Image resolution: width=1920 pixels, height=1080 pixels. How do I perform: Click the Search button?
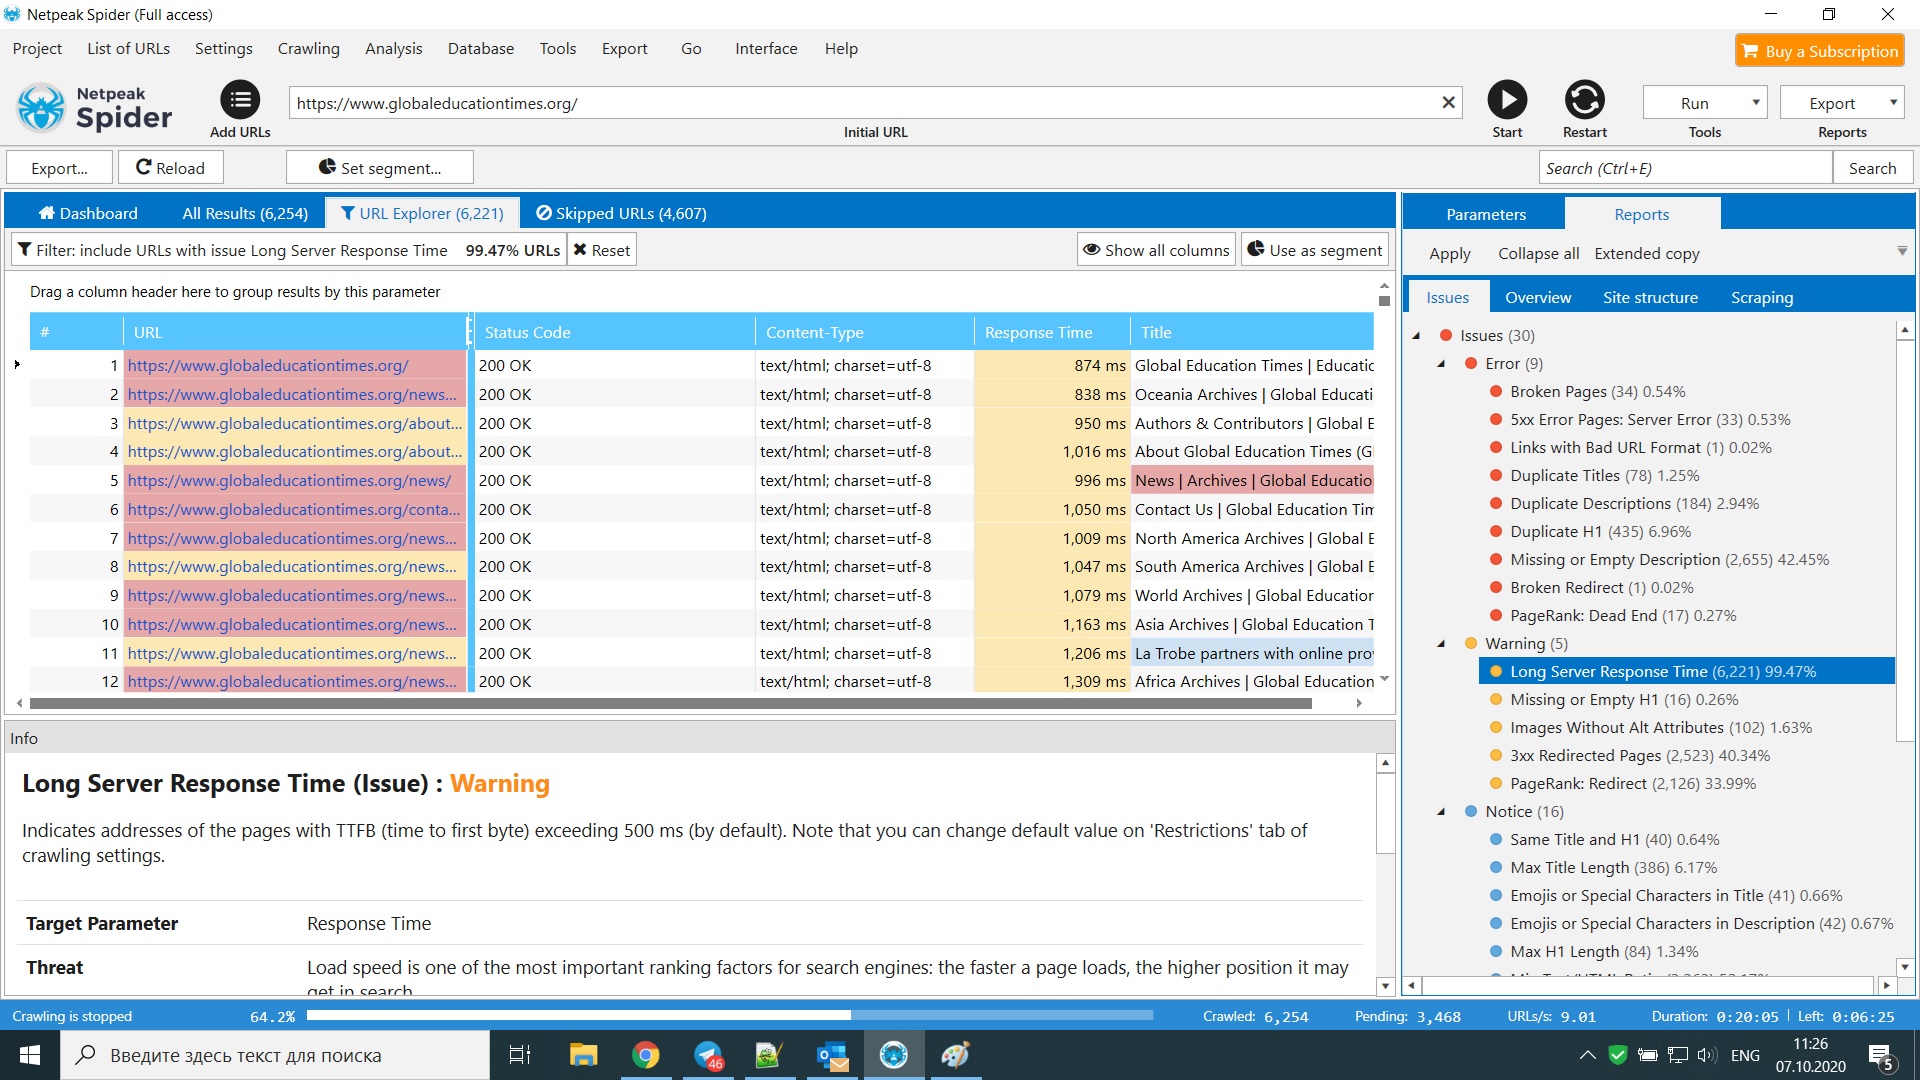click(1873, 168)
